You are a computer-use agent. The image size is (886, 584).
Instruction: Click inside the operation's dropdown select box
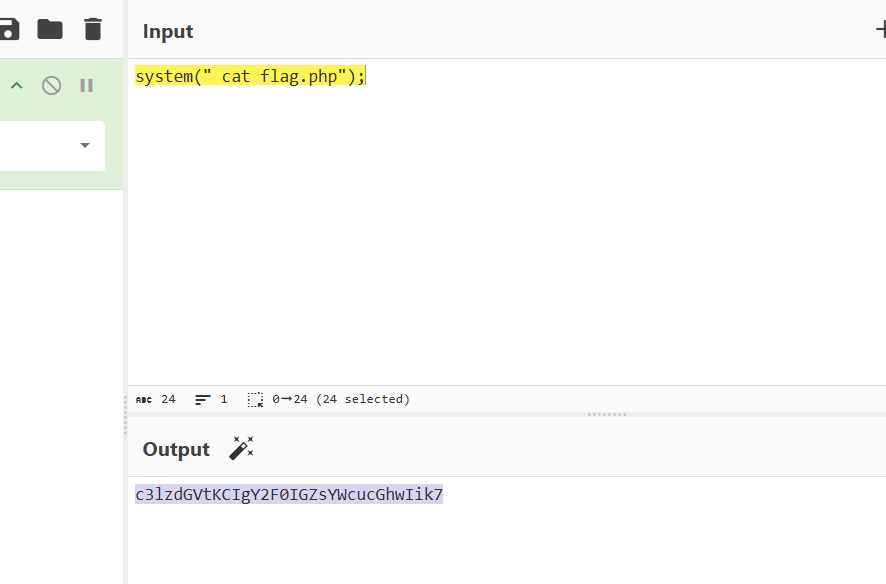click(x=40, y=146)
